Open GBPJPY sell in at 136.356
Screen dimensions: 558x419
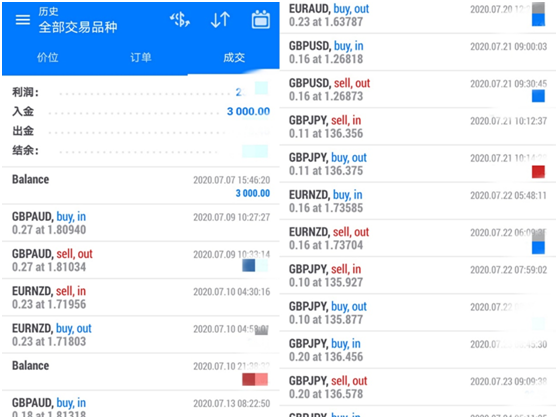pyautogui.click(x=418, y=127)
